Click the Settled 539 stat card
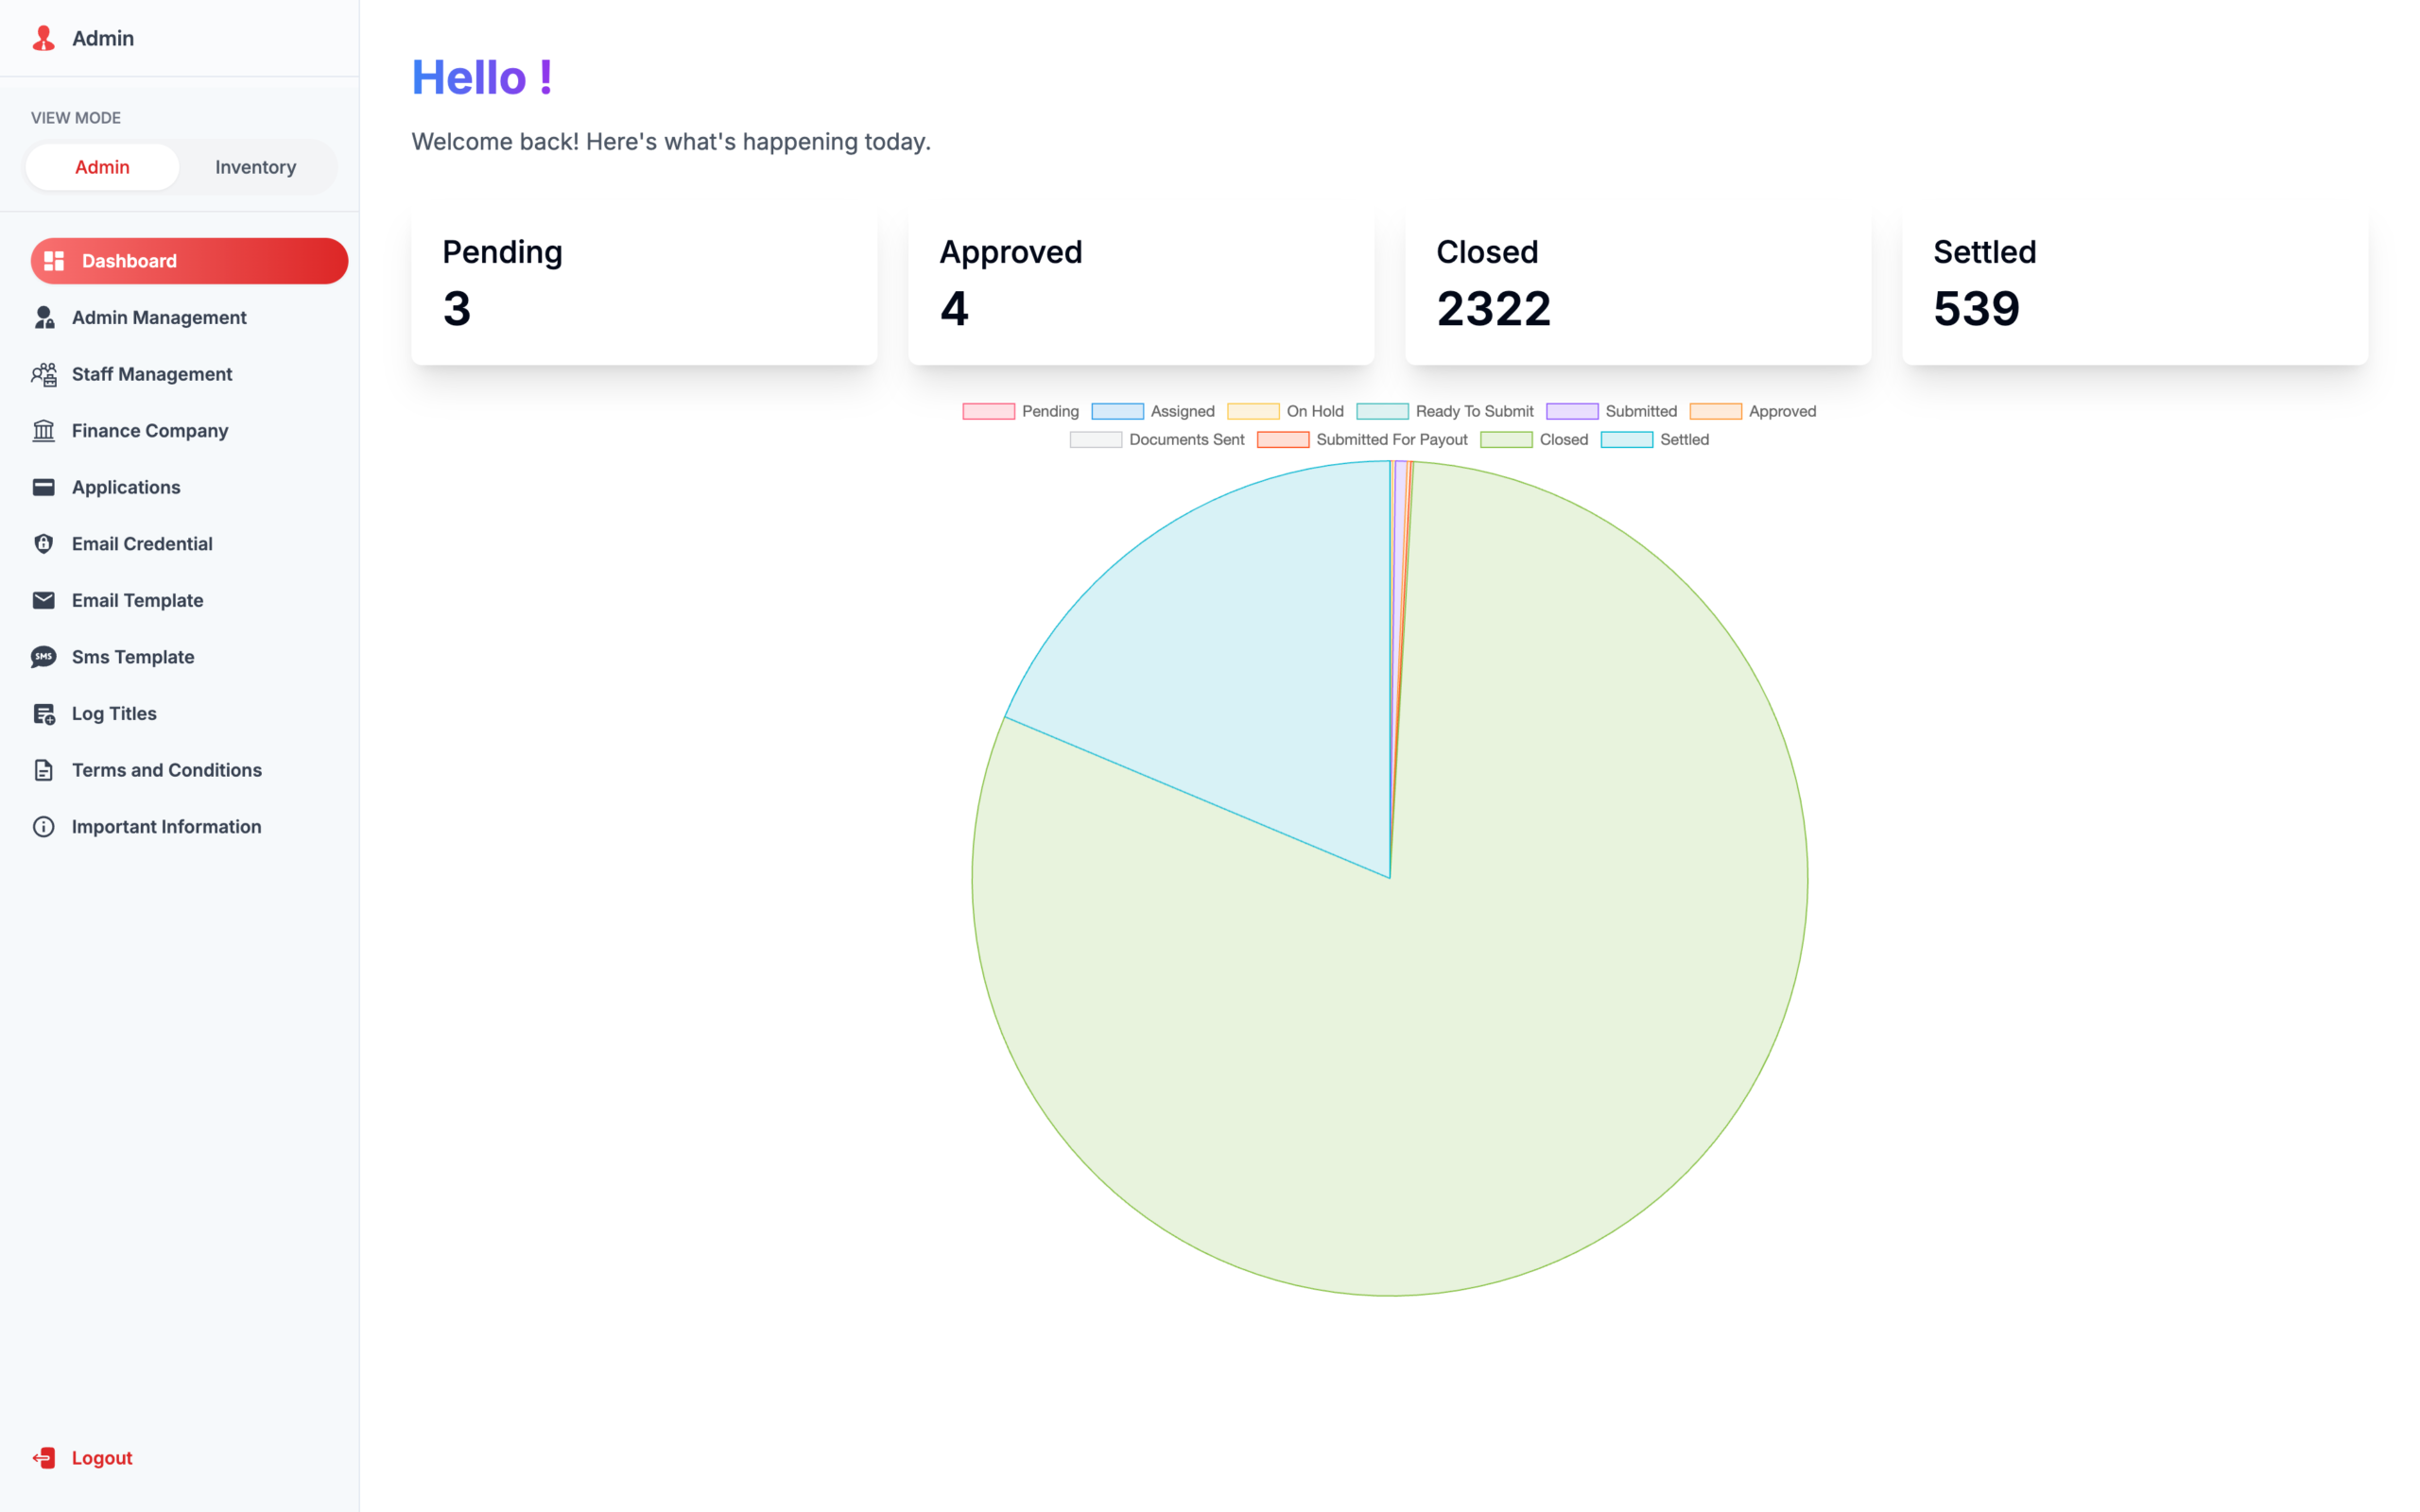The image size is (2420, 1512). (x=2135, y=285)
